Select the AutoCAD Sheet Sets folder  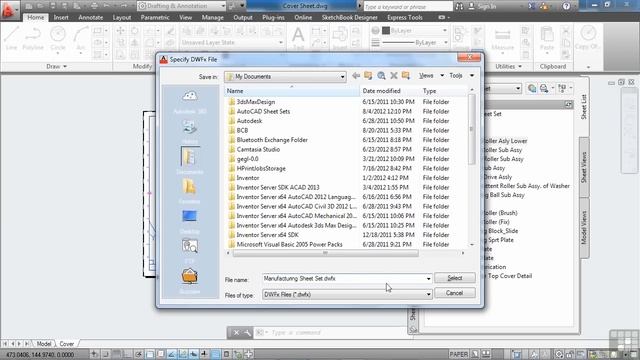[x=263, y=111]
